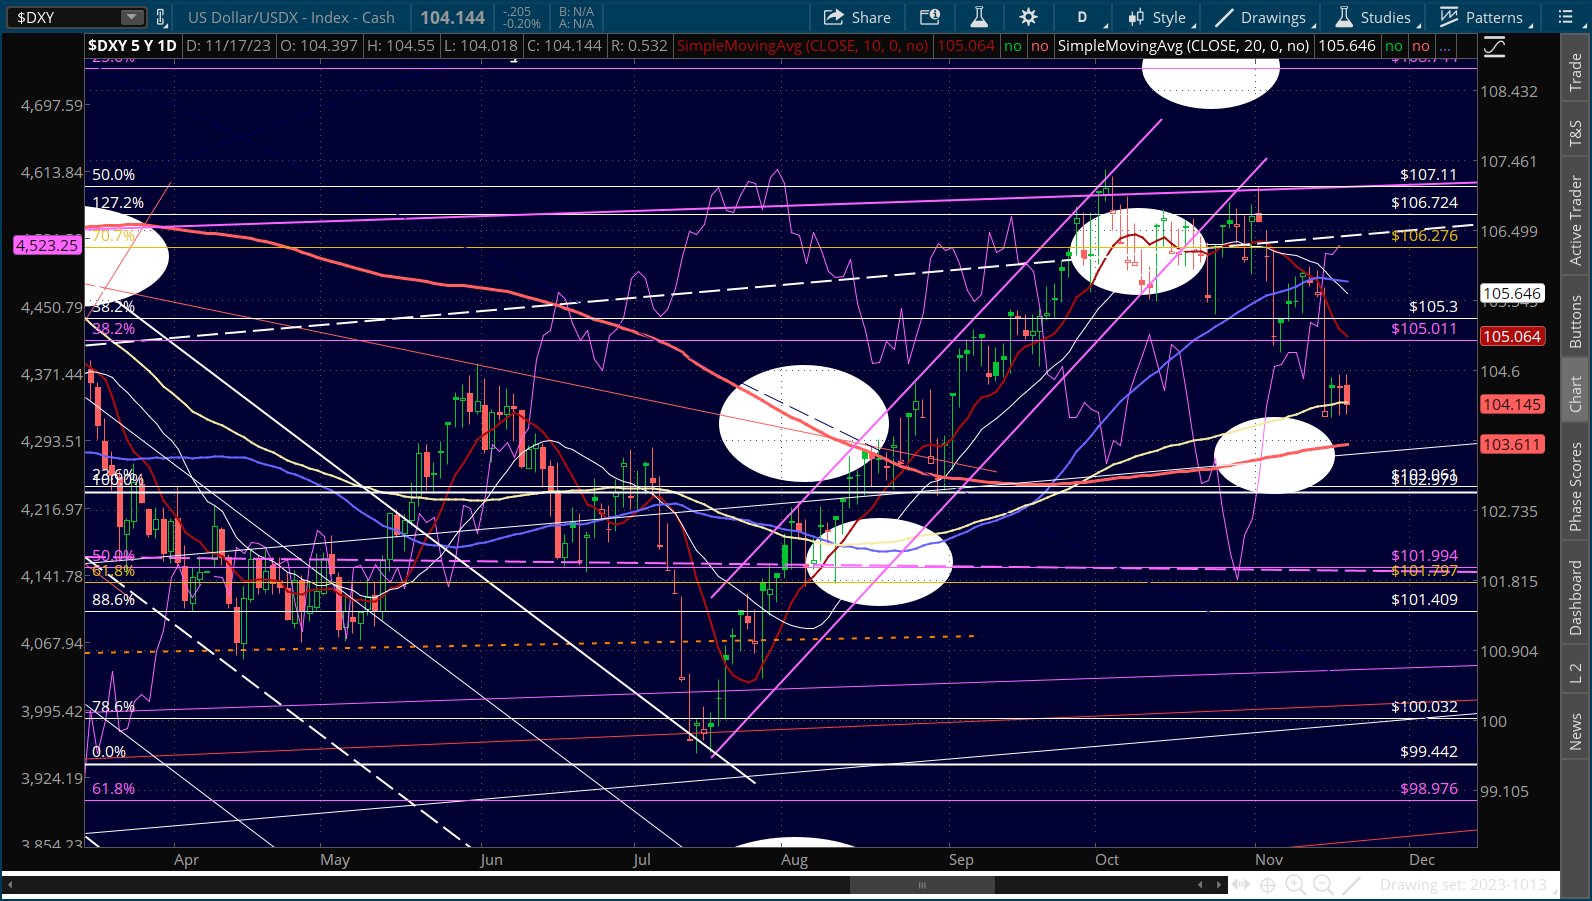Click the scale toggle icon above the price axis

tap(1494, 46)
